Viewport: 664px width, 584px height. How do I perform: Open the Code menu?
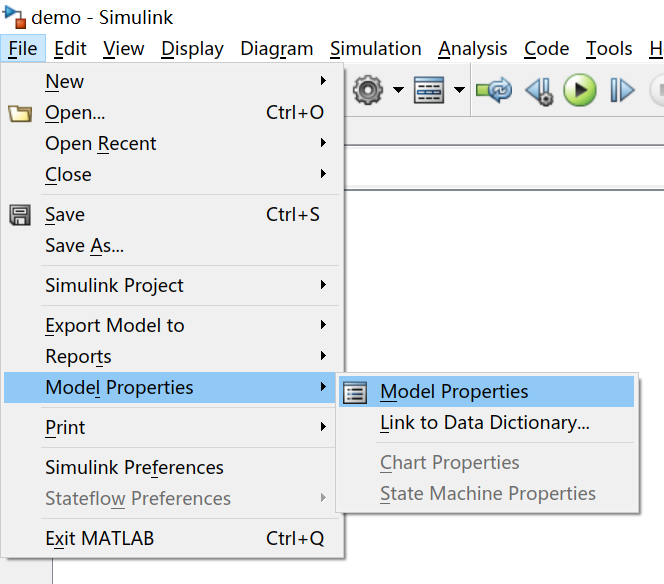click(546, 48)
